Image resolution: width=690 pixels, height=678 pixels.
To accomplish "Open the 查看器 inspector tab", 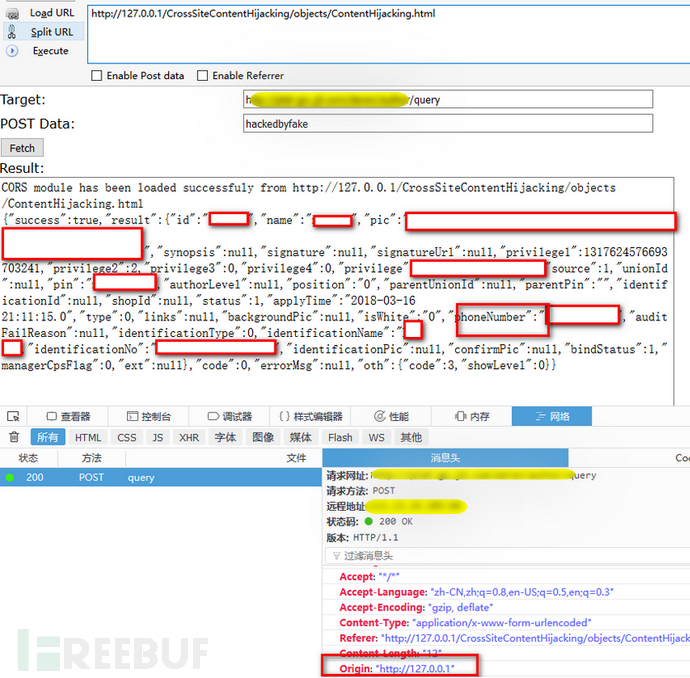I will [x=68, y=416].
